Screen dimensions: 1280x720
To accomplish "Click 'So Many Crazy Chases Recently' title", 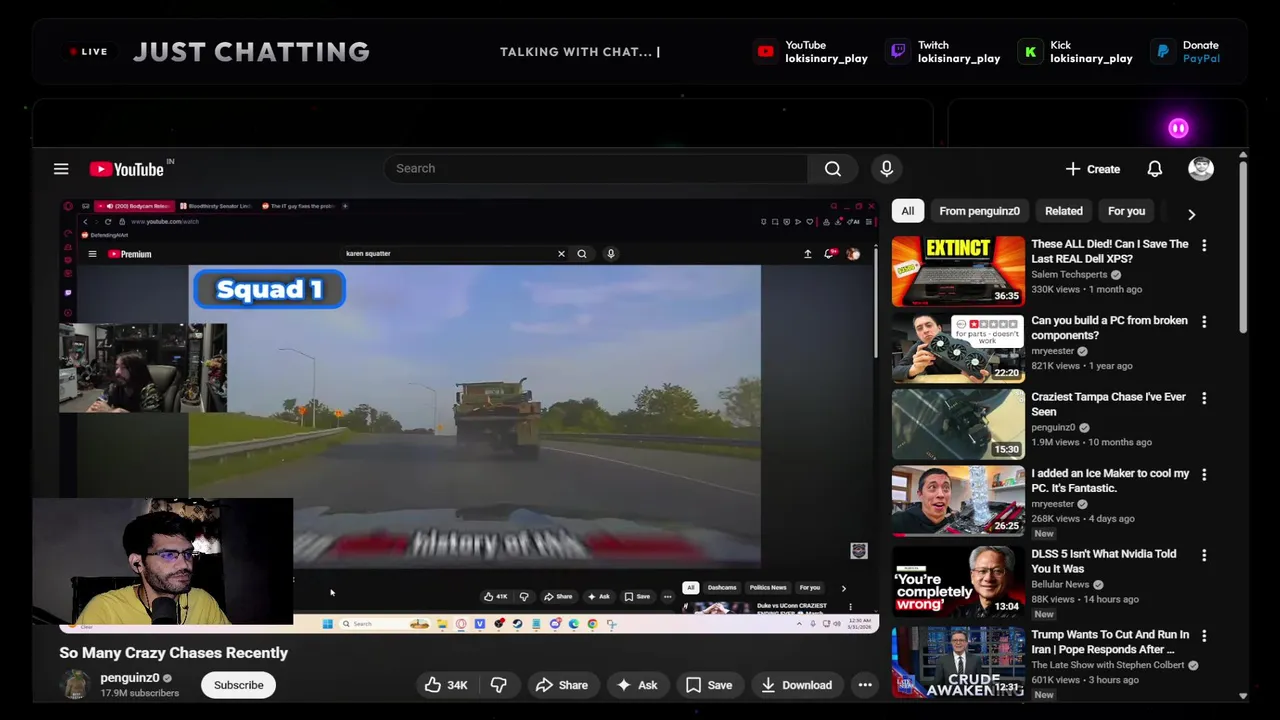I will pos(173,653).
